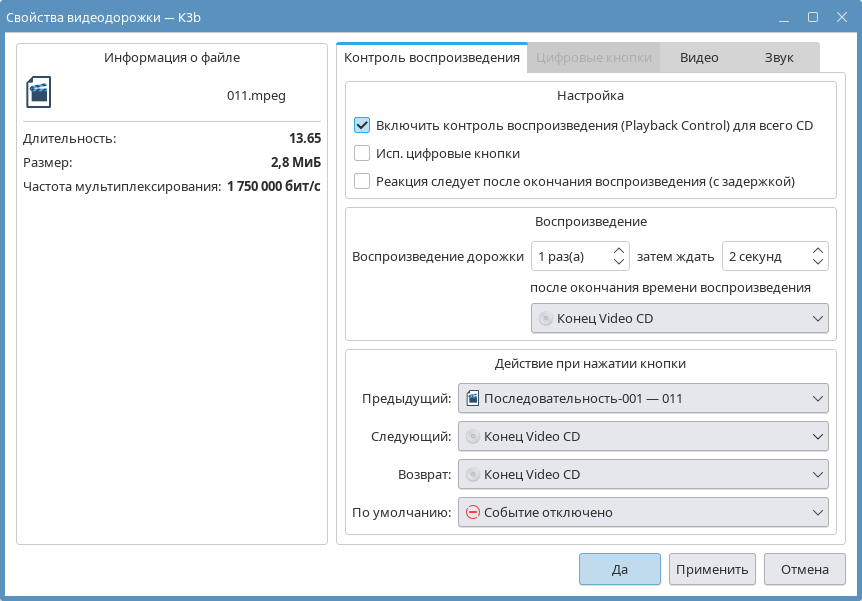The image size is (862, 601).
Task: Close the track properties dialog window
Action: click(840, 17)
